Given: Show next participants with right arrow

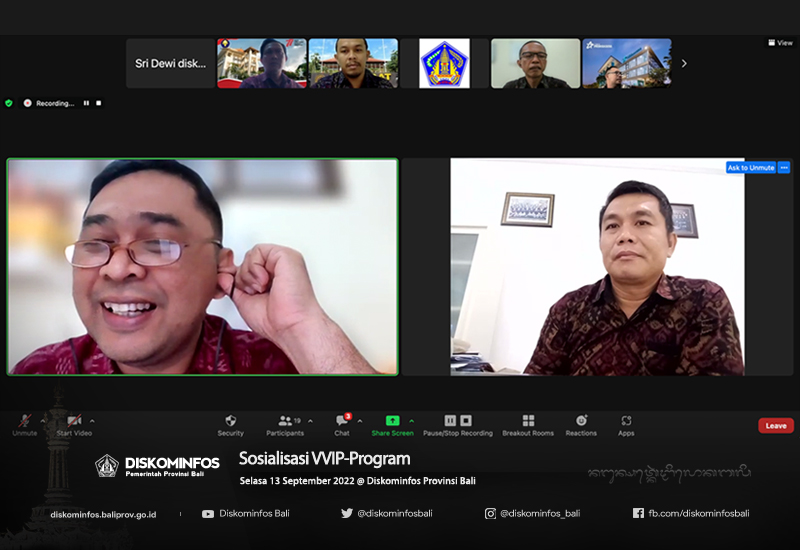Looking at the screenshot, I should (x=684, y=63).
